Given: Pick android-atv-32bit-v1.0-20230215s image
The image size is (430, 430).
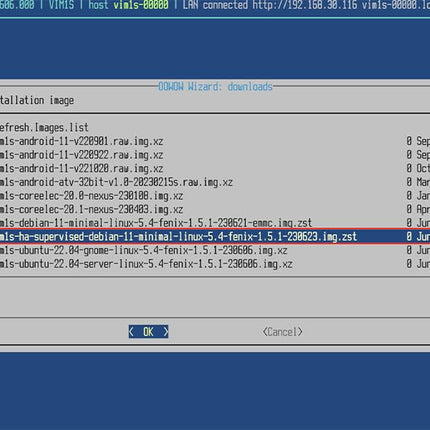Looking at the screenshot, I should (x=215, y=182).
